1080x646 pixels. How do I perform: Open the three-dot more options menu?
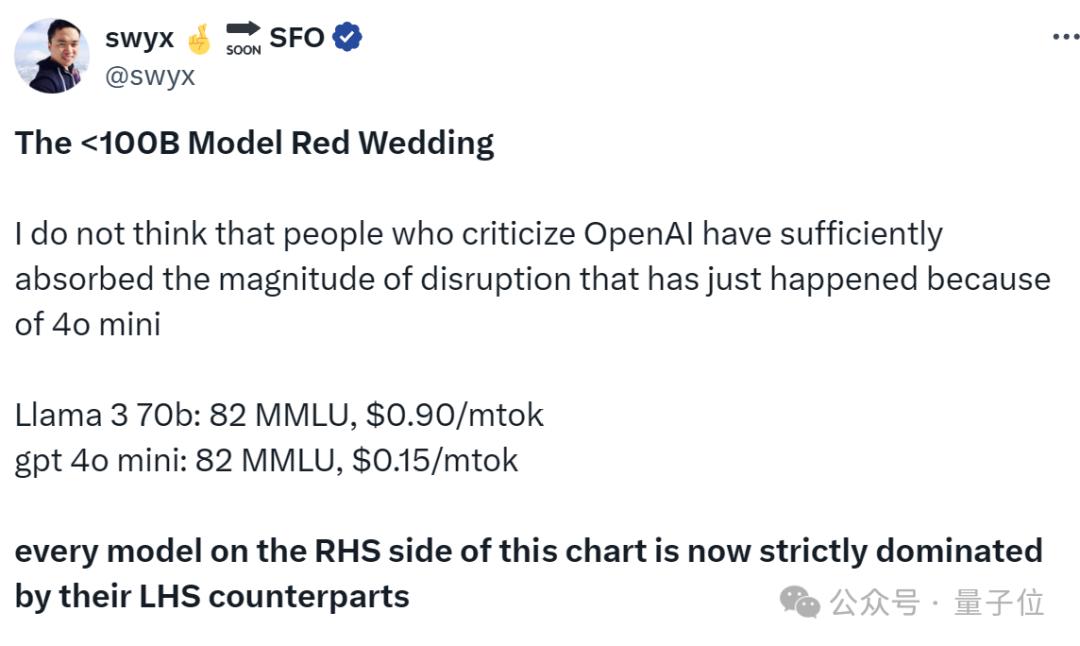coord(1065,37)
